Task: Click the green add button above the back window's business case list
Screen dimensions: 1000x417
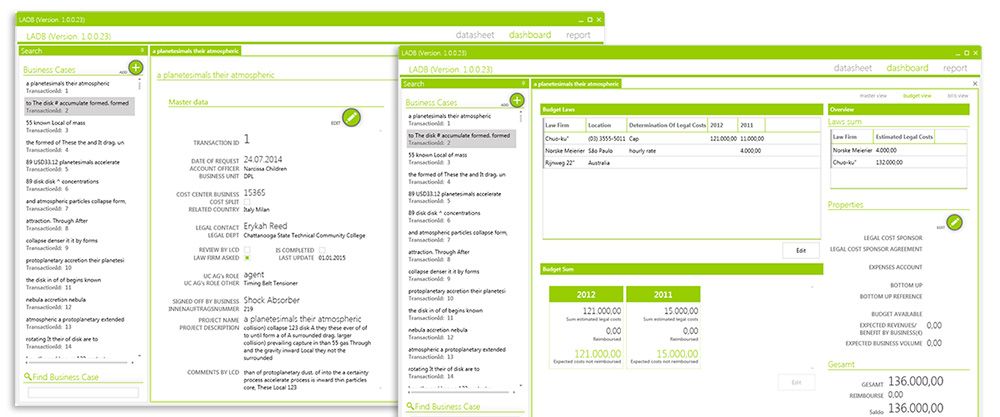Action: 136,68
